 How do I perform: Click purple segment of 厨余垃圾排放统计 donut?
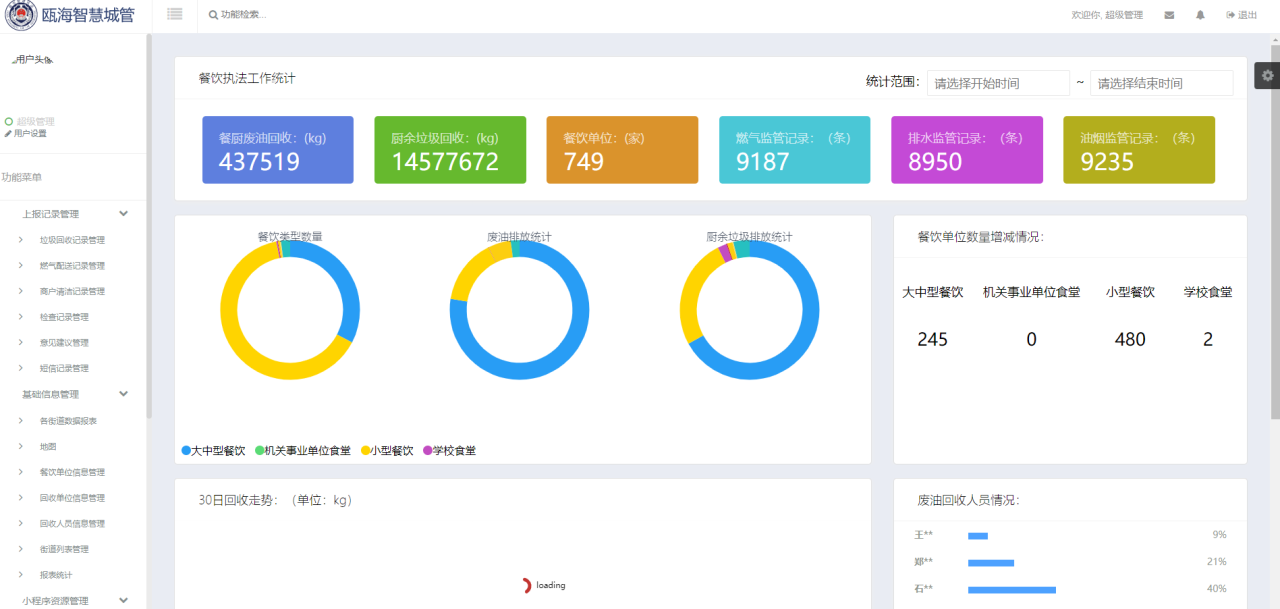point(725,253)
